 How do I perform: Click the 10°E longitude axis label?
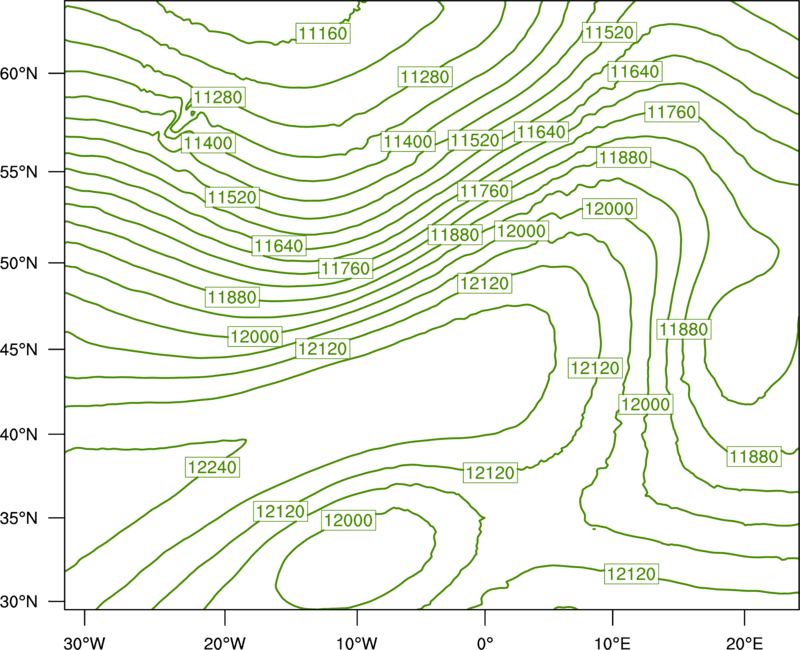(612, 643)
